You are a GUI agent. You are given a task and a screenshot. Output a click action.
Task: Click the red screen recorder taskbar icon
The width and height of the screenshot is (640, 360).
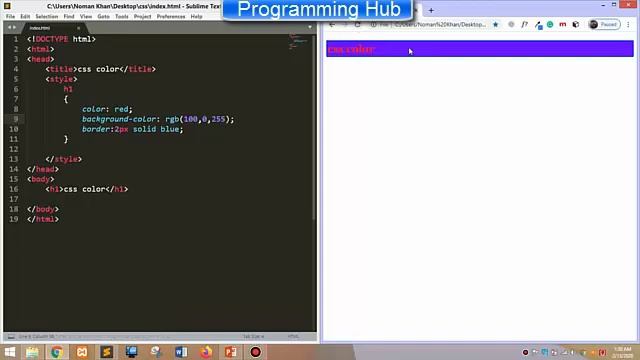point(256,352)
